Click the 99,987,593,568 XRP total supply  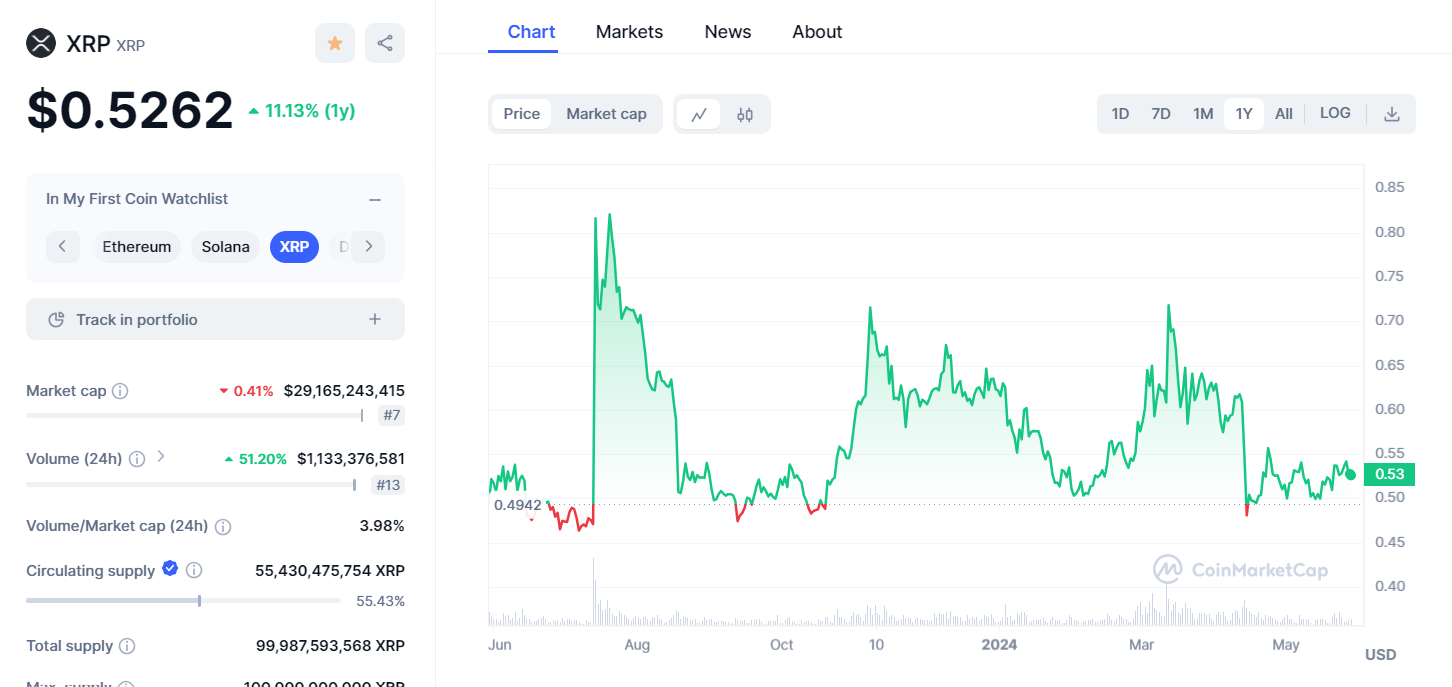330,646
